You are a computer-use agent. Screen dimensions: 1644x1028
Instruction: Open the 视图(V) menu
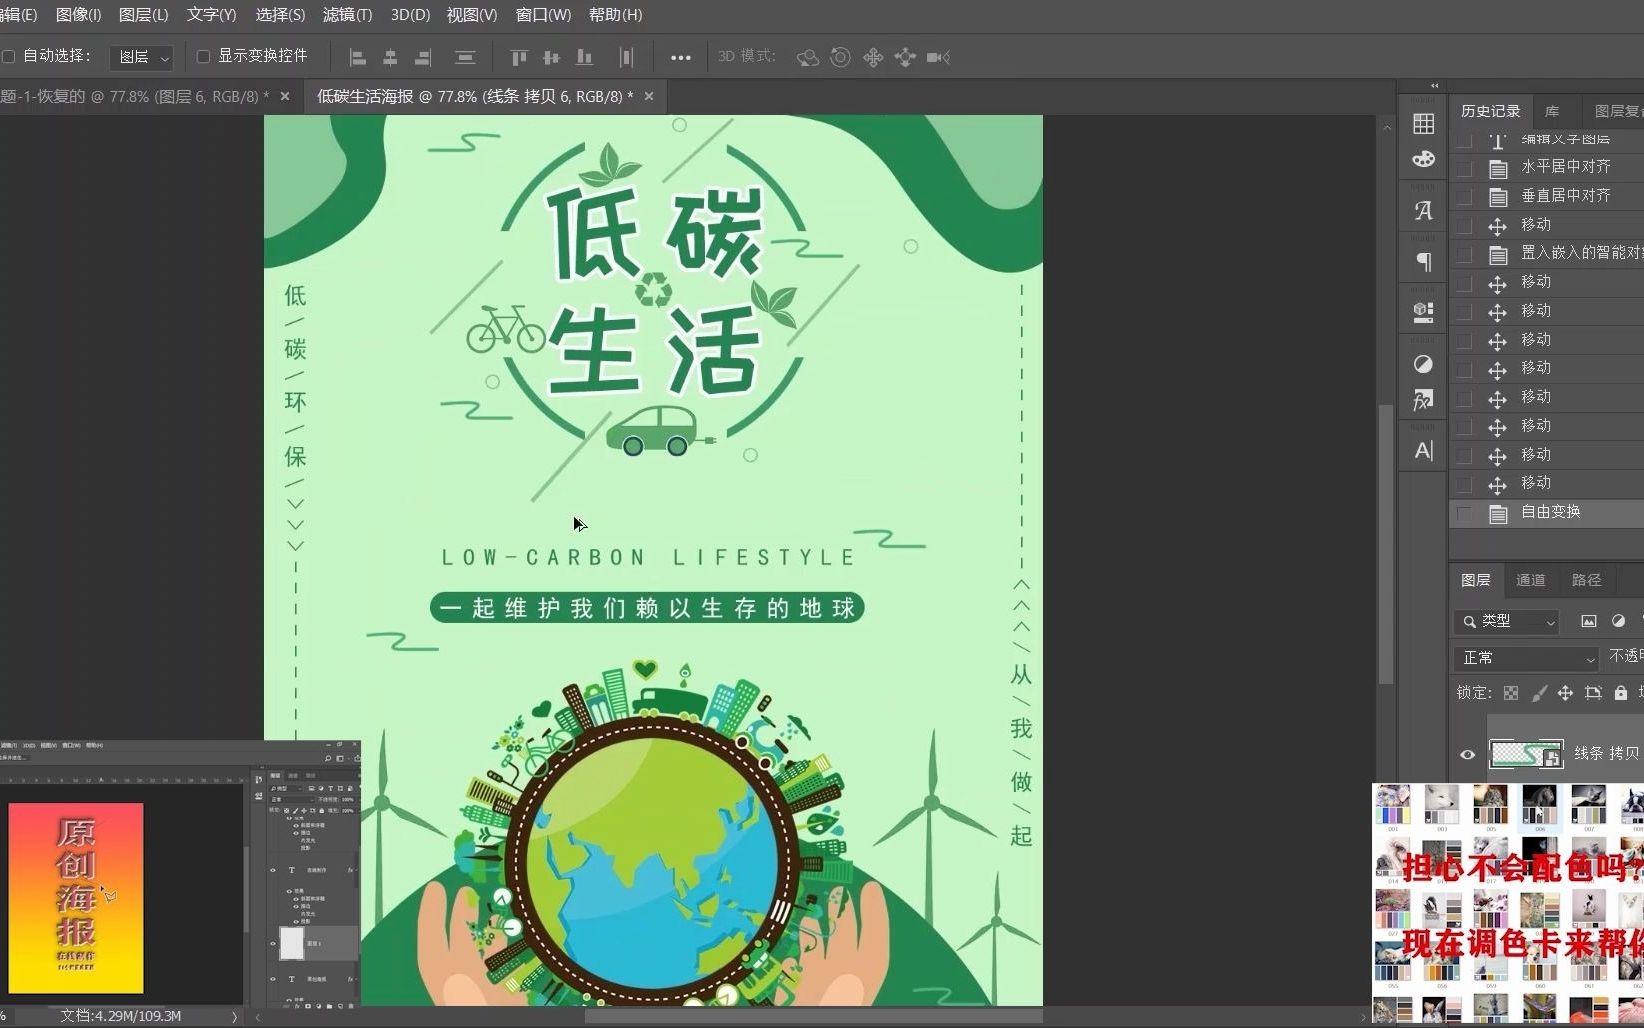click(471, 15)
